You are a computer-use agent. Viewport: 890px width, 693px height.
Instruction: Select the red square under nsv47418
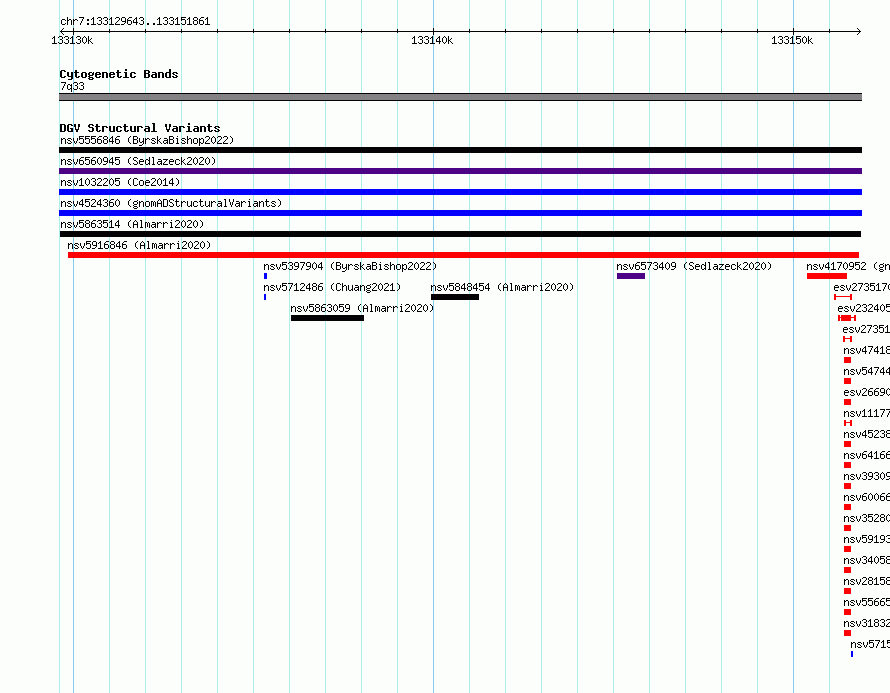tap(847, 360)
